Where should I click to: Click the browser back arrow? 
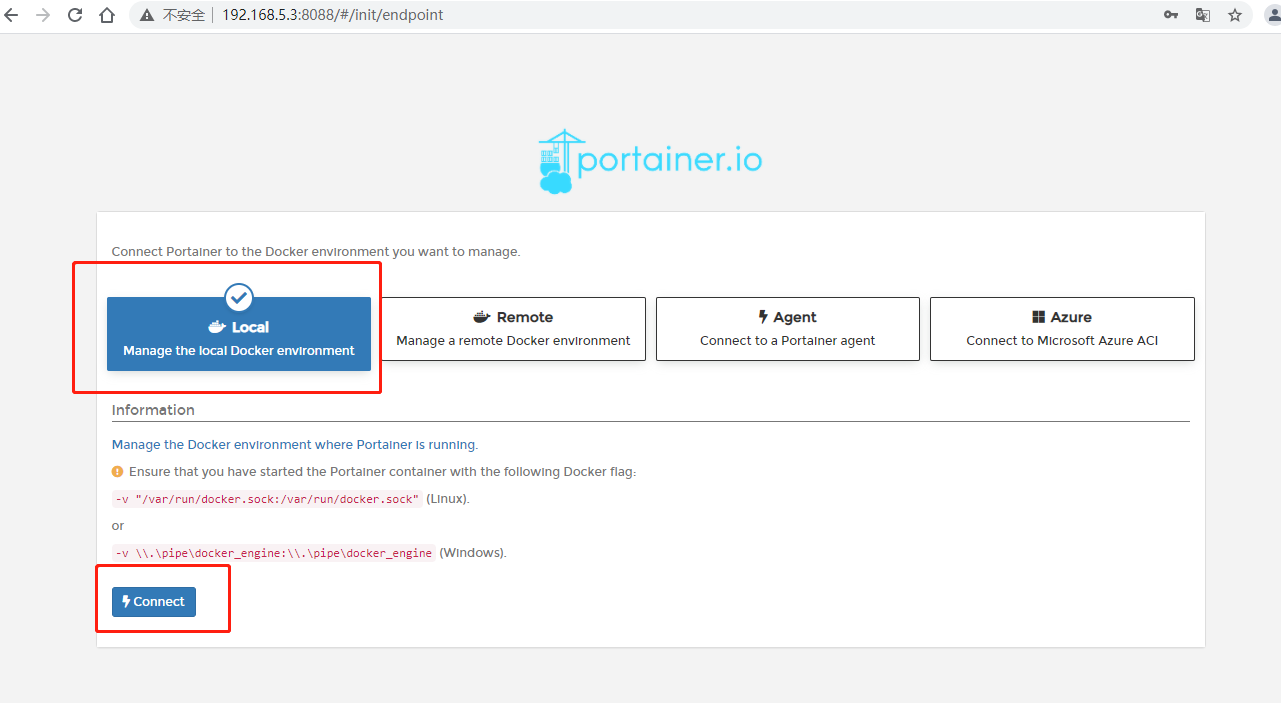click(x=12, y=15)
